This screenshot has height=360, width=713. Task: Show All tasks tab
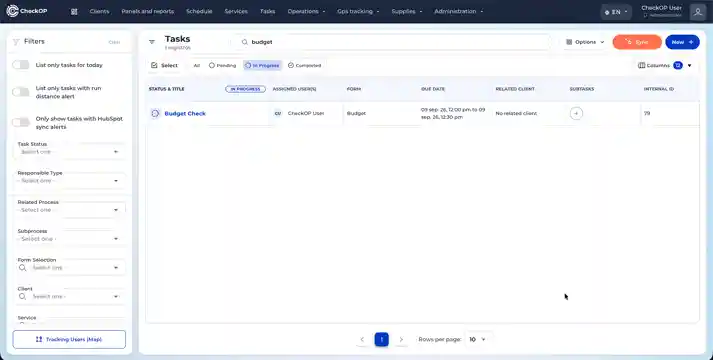coord(196,65)
